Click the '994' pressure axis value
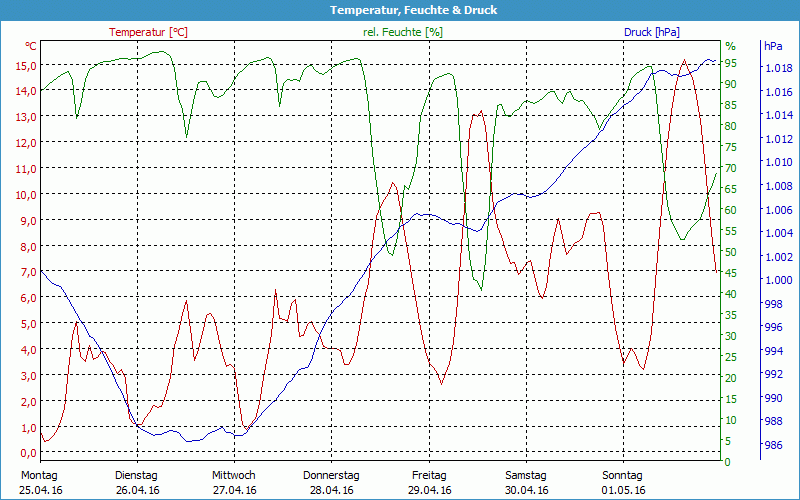Image resolution: width=800 pixels, height=500 pixels. tap(773, 351)
